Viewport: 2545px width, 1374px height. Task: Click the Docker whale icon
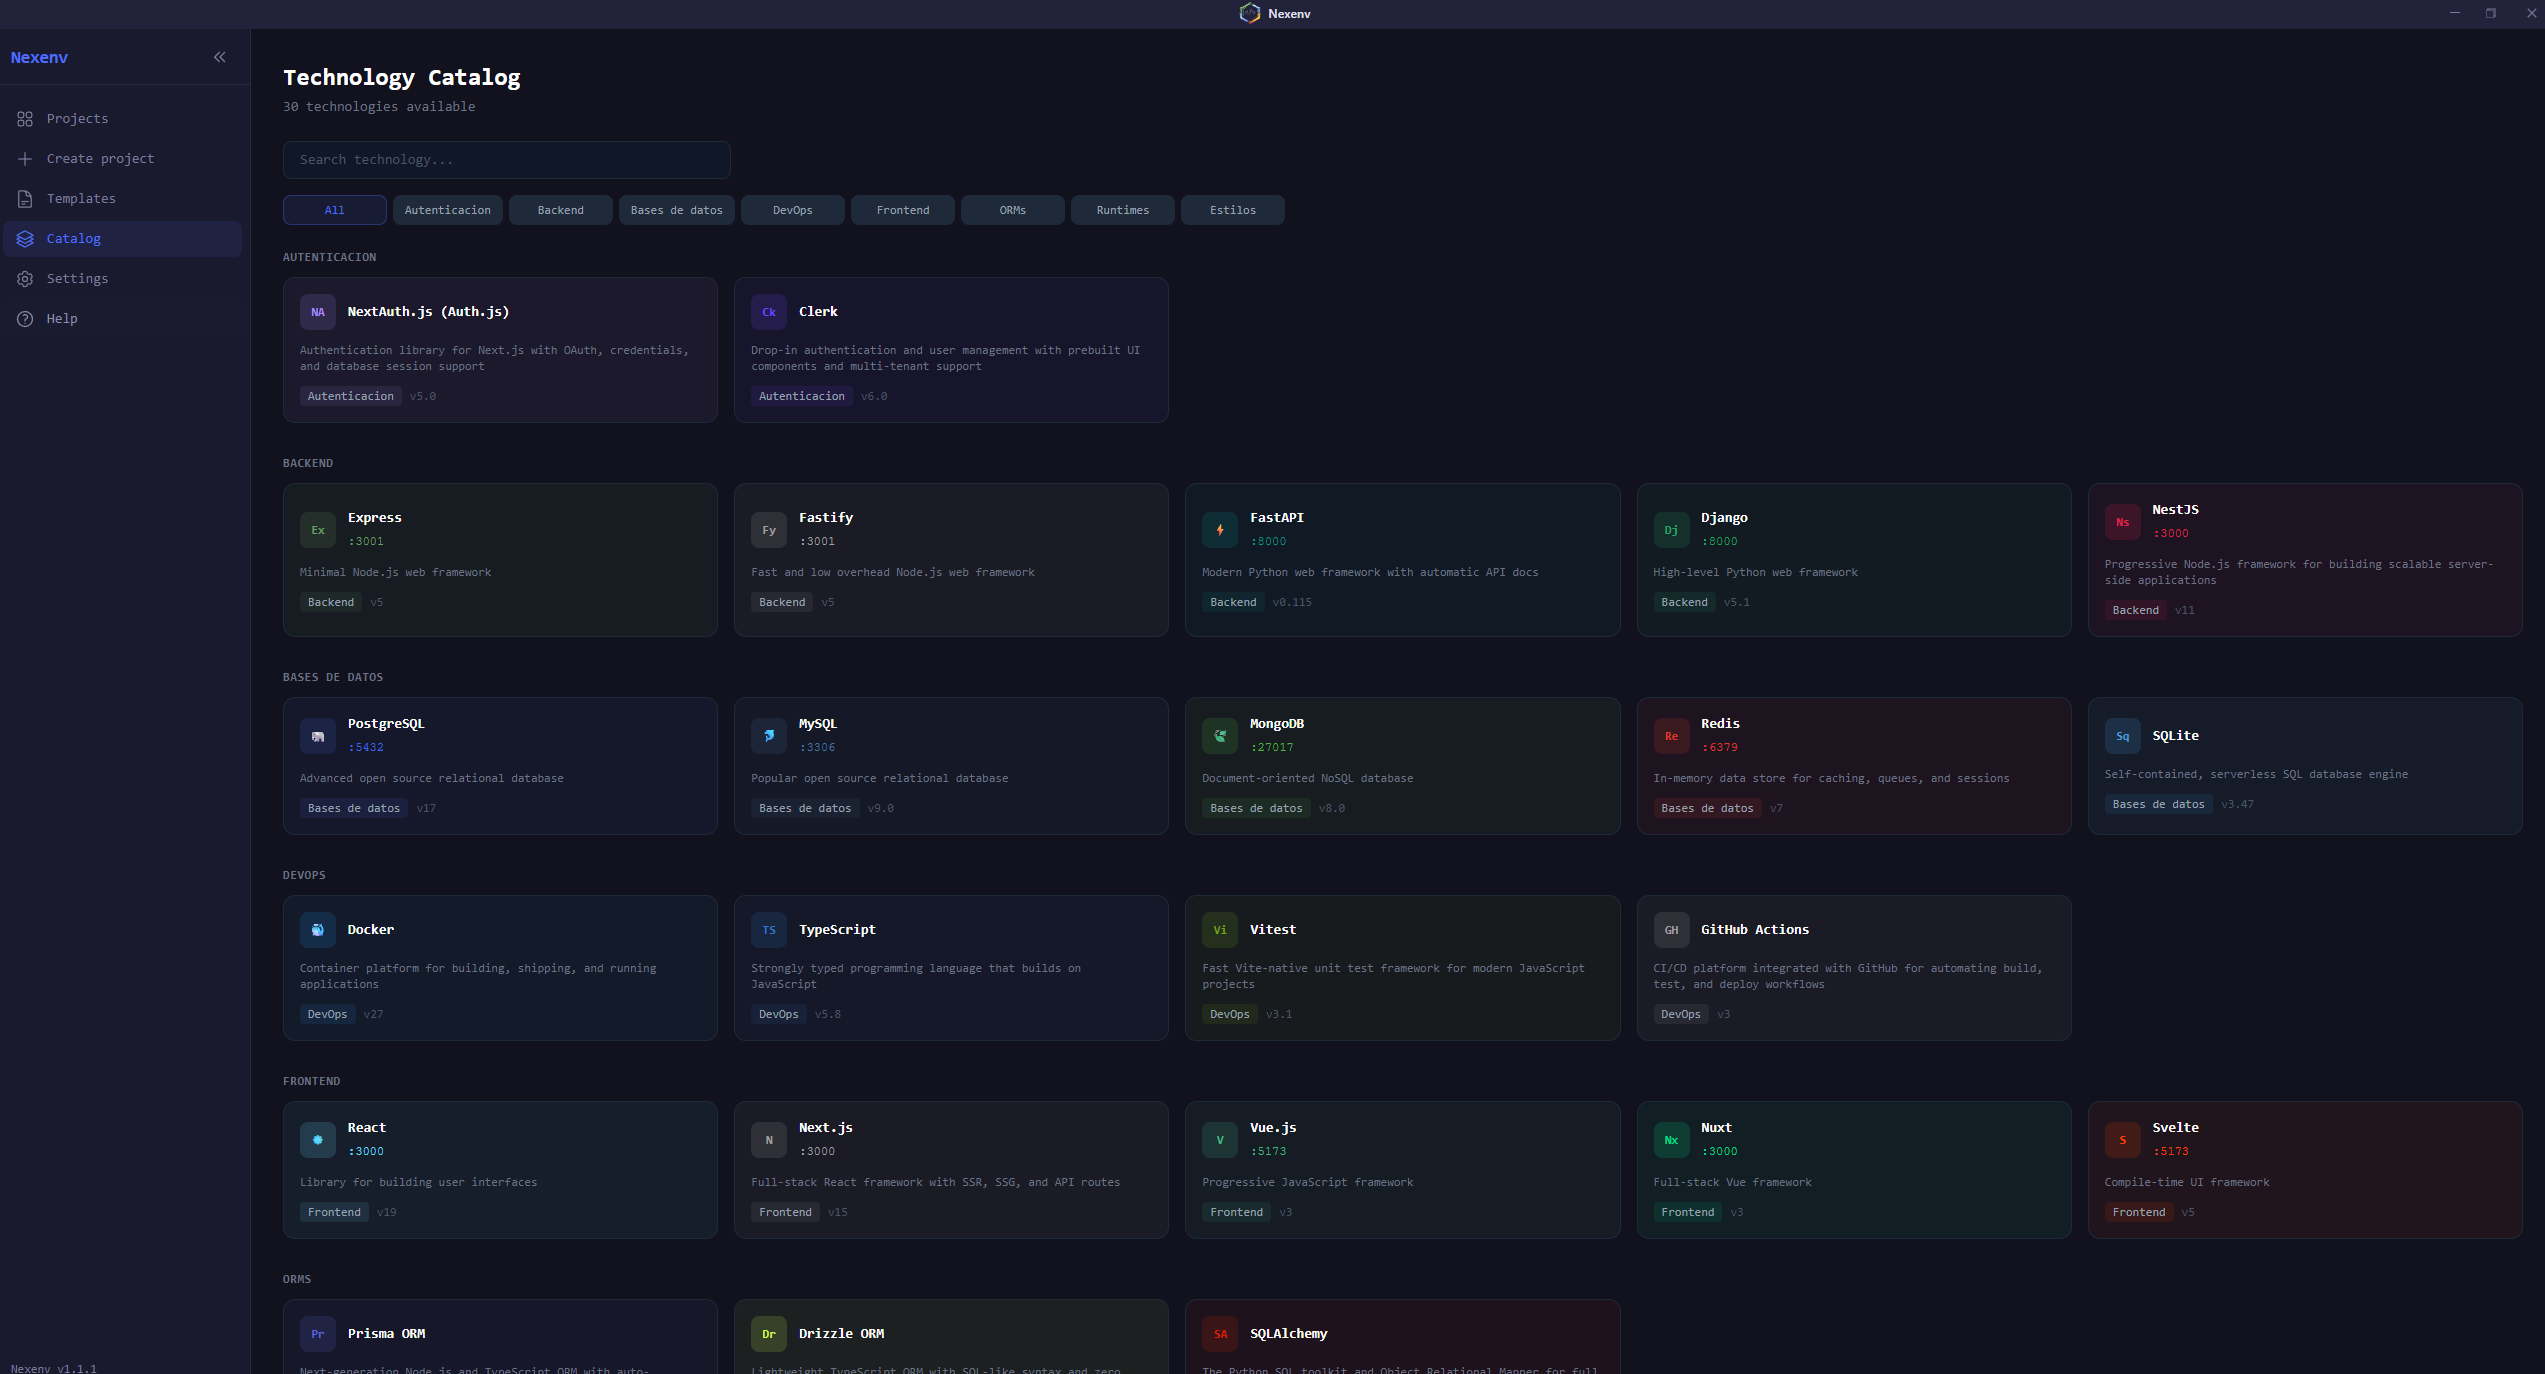click(x=318, y=930)
